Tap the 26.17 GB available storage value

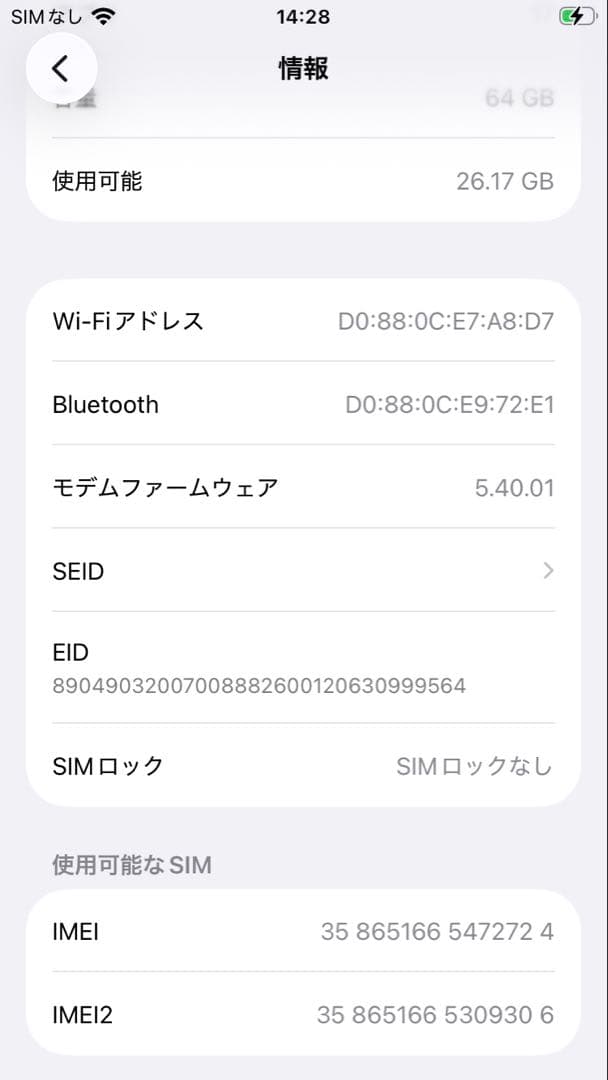coord(505,182)
